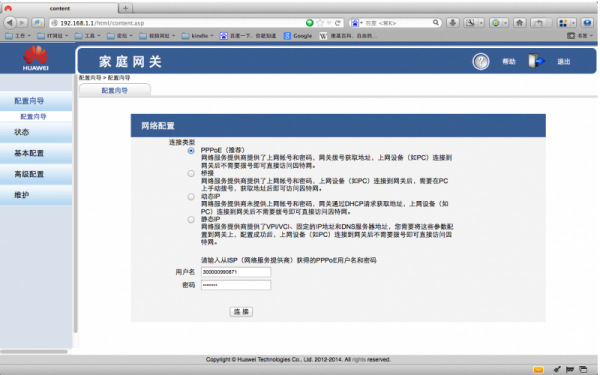Click the brush icon in status bar
The height and width of the screenshot is (375, 600).
click(x=558, y=370)
